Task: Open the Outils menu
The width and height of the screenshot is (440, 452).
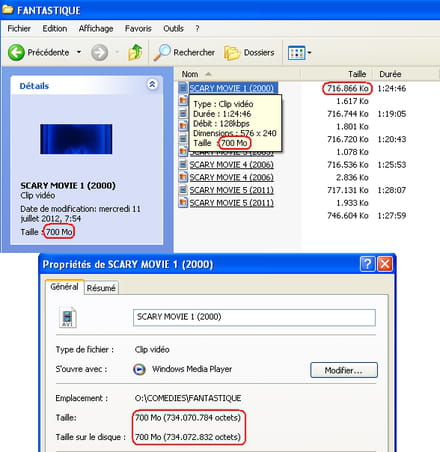Action: 173,29
